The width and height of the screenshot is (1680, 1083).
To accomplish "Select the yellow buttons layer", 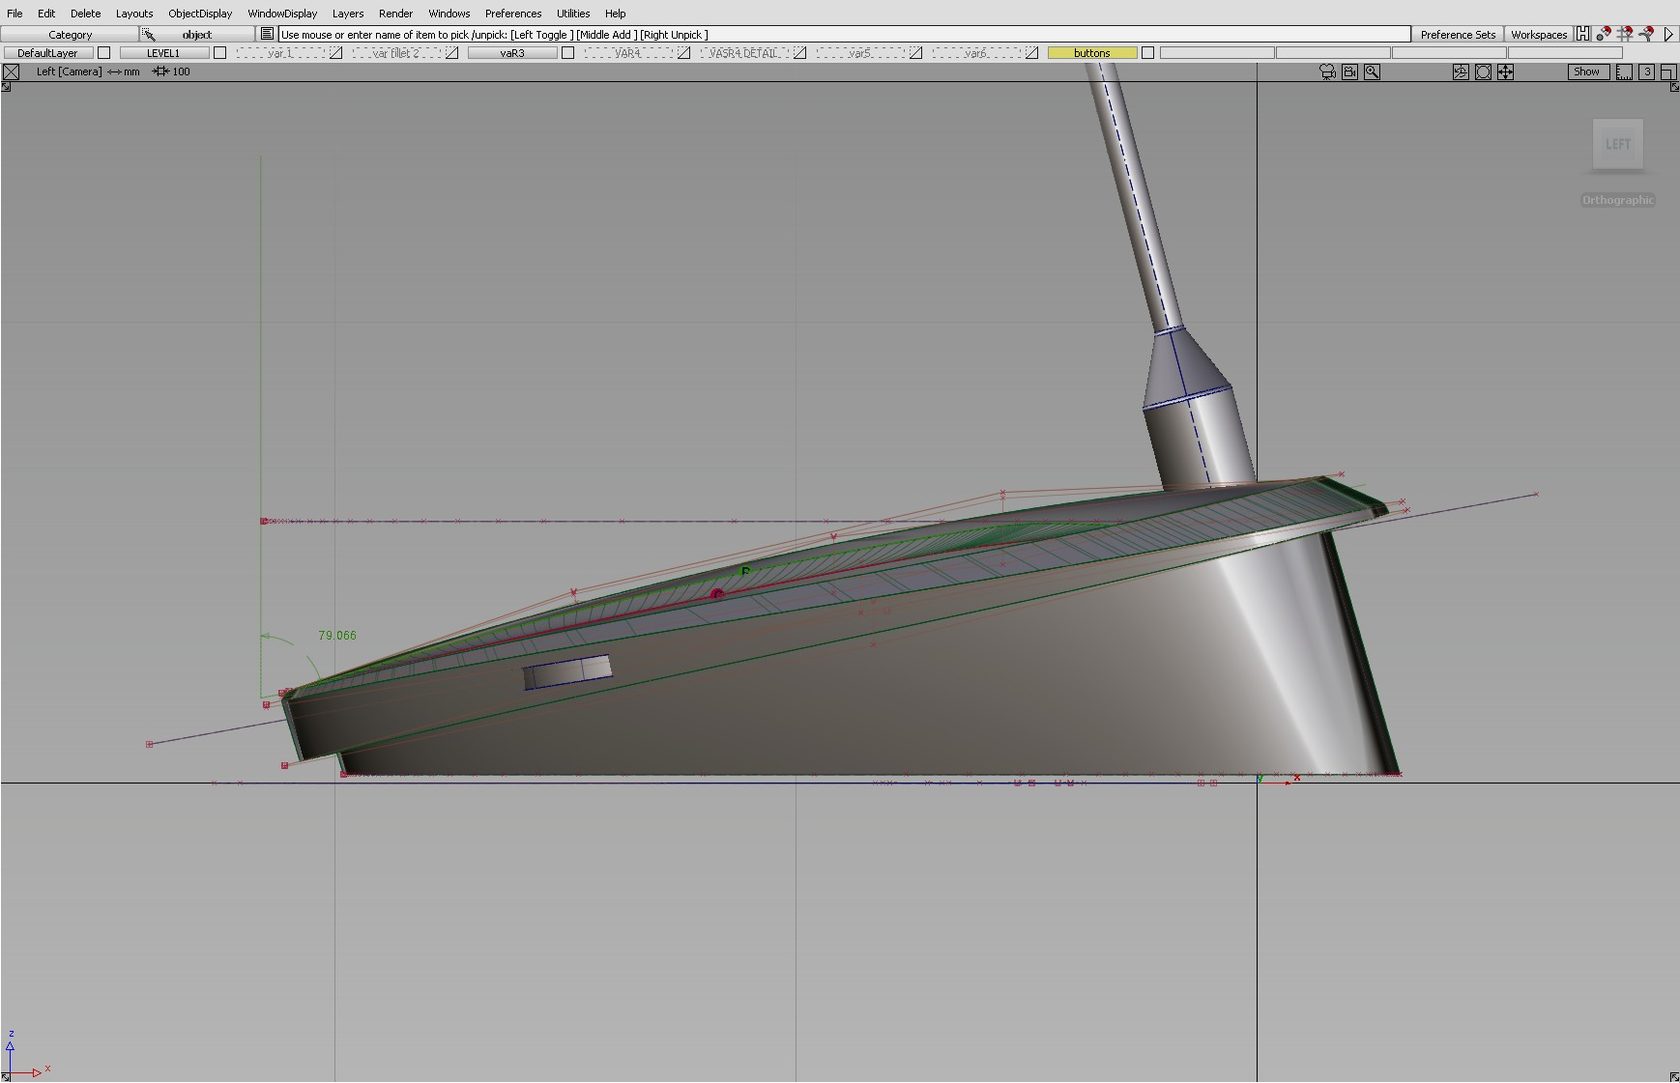I will click(x=1091, y=53).
